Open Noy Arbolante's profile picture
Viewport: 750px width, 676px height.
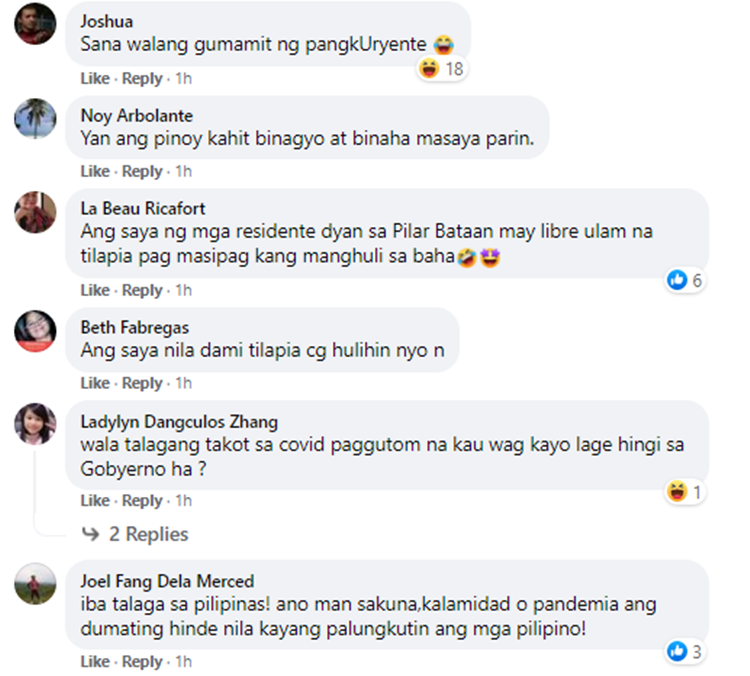pyautogui.click(x=35, y=119)
